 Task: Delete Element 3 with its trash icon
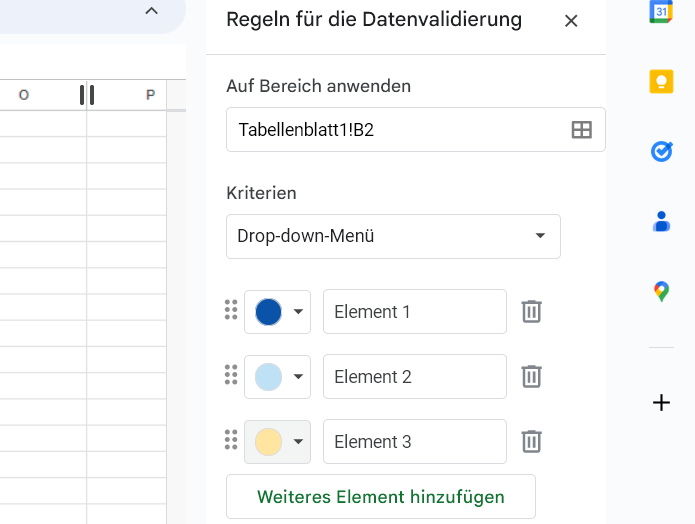click(x=531, y=441)
